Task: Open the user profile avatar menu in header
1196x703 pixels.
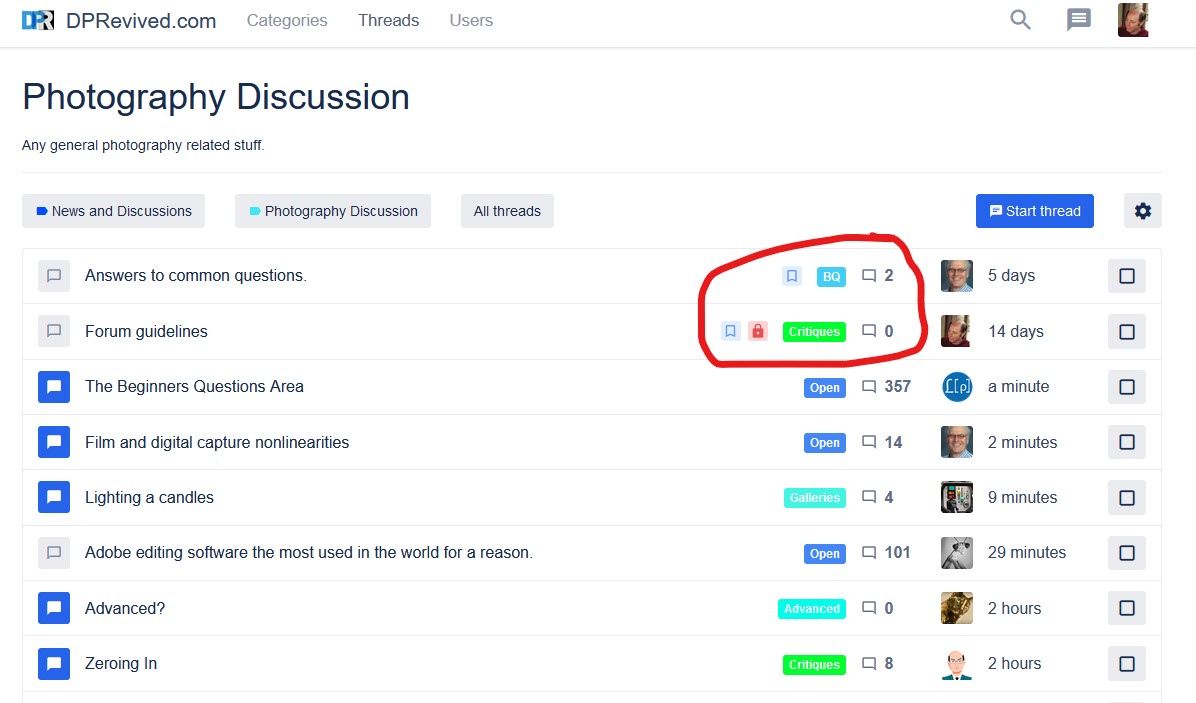Action: click(x=1133, y=20)
